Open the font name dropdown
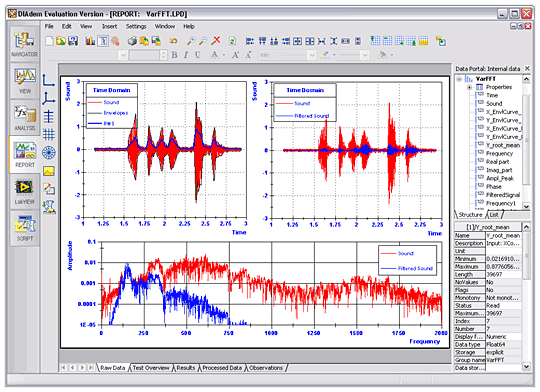 coord(123,55)
